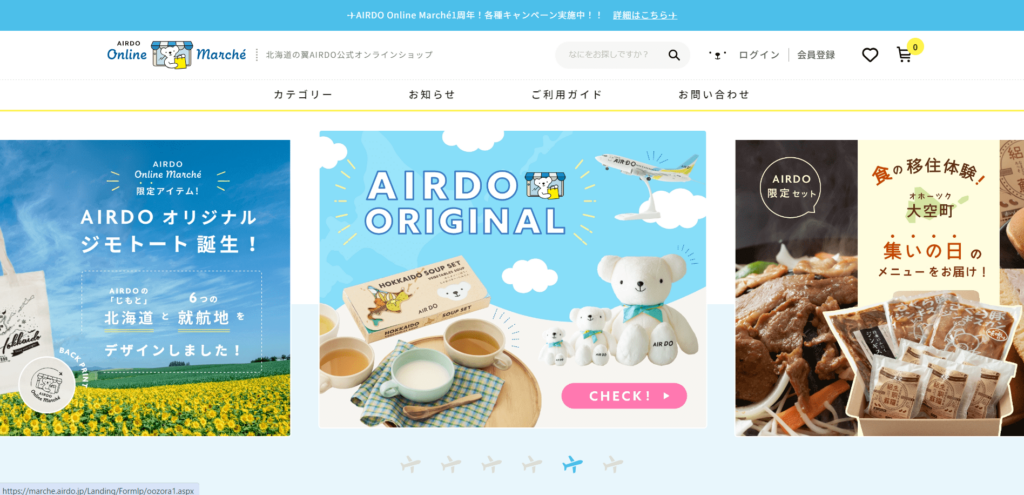This screenshot has height=495, width=1024.
Task: Select the highlighted blue airplane indicator
Action: click(573, 464)
